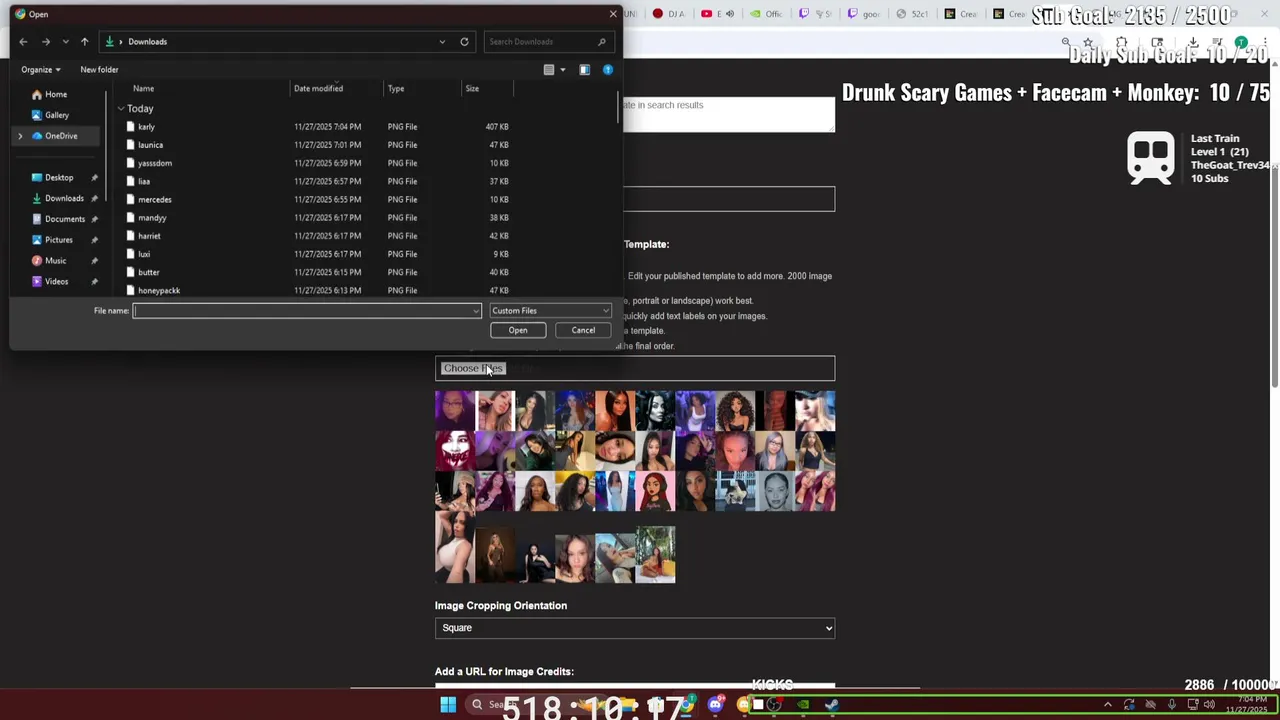Open view options dropdown arrow

[x=562, y=70]
